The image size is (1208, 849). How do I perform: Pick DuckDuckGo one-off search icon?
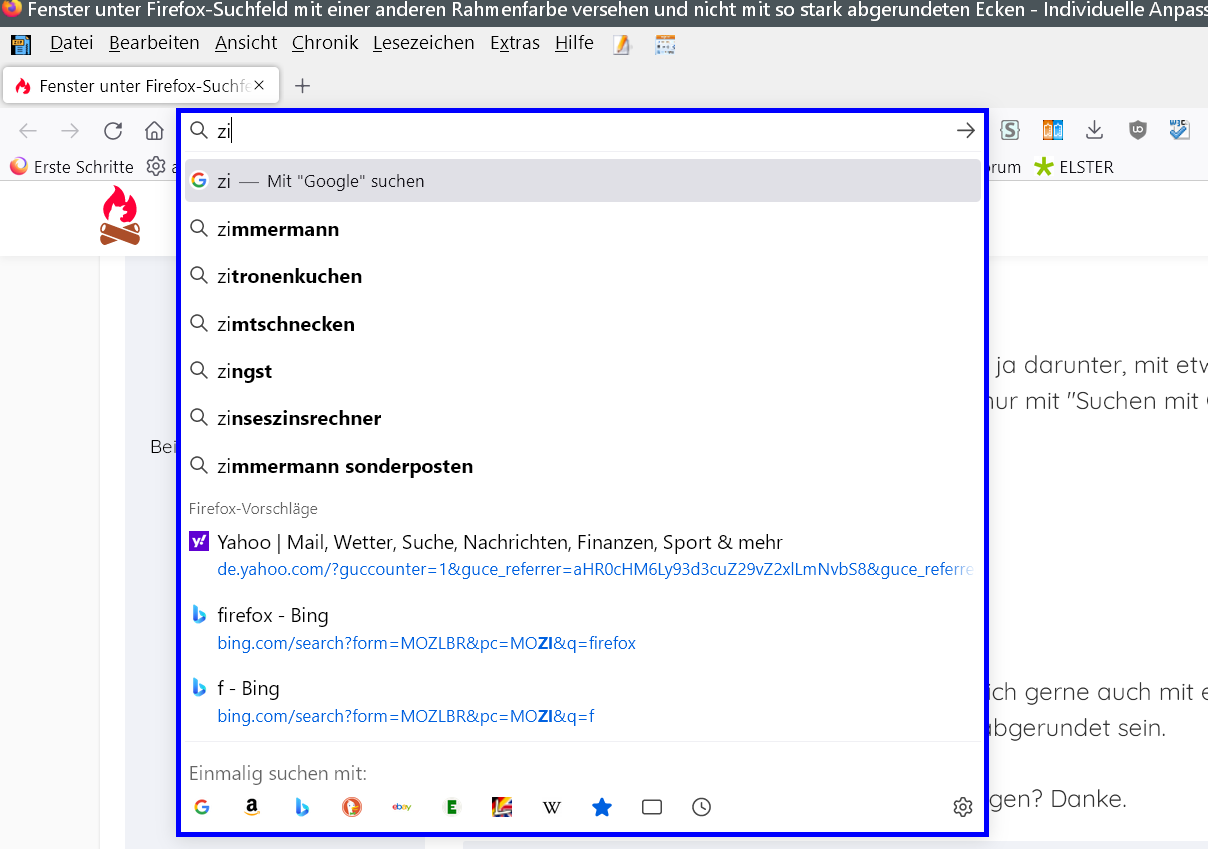[352, 807]
